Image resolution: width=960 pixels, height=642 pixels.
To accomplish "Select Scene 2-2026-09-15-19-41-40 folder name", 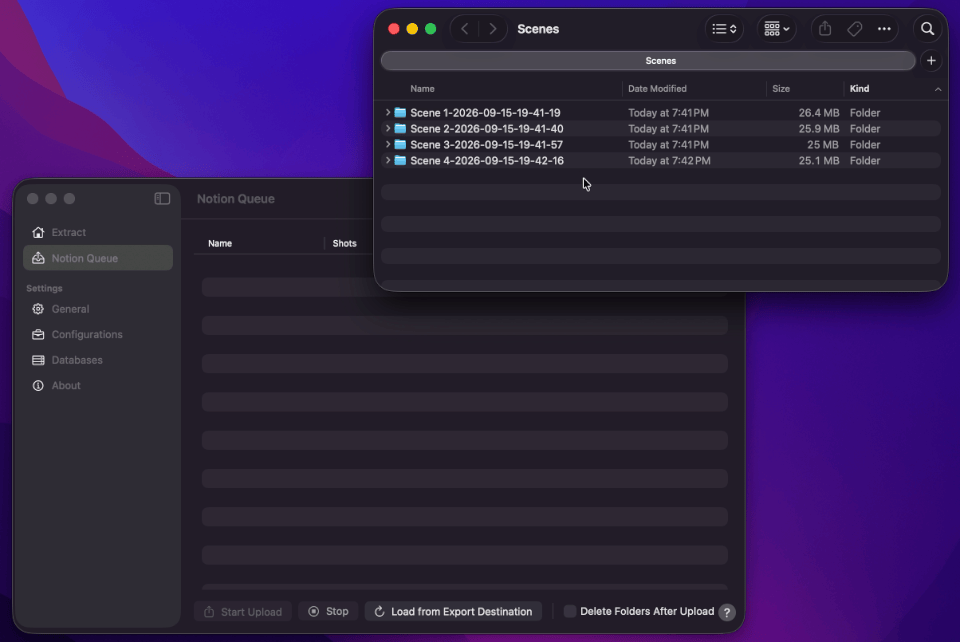I will click(487, 129).
